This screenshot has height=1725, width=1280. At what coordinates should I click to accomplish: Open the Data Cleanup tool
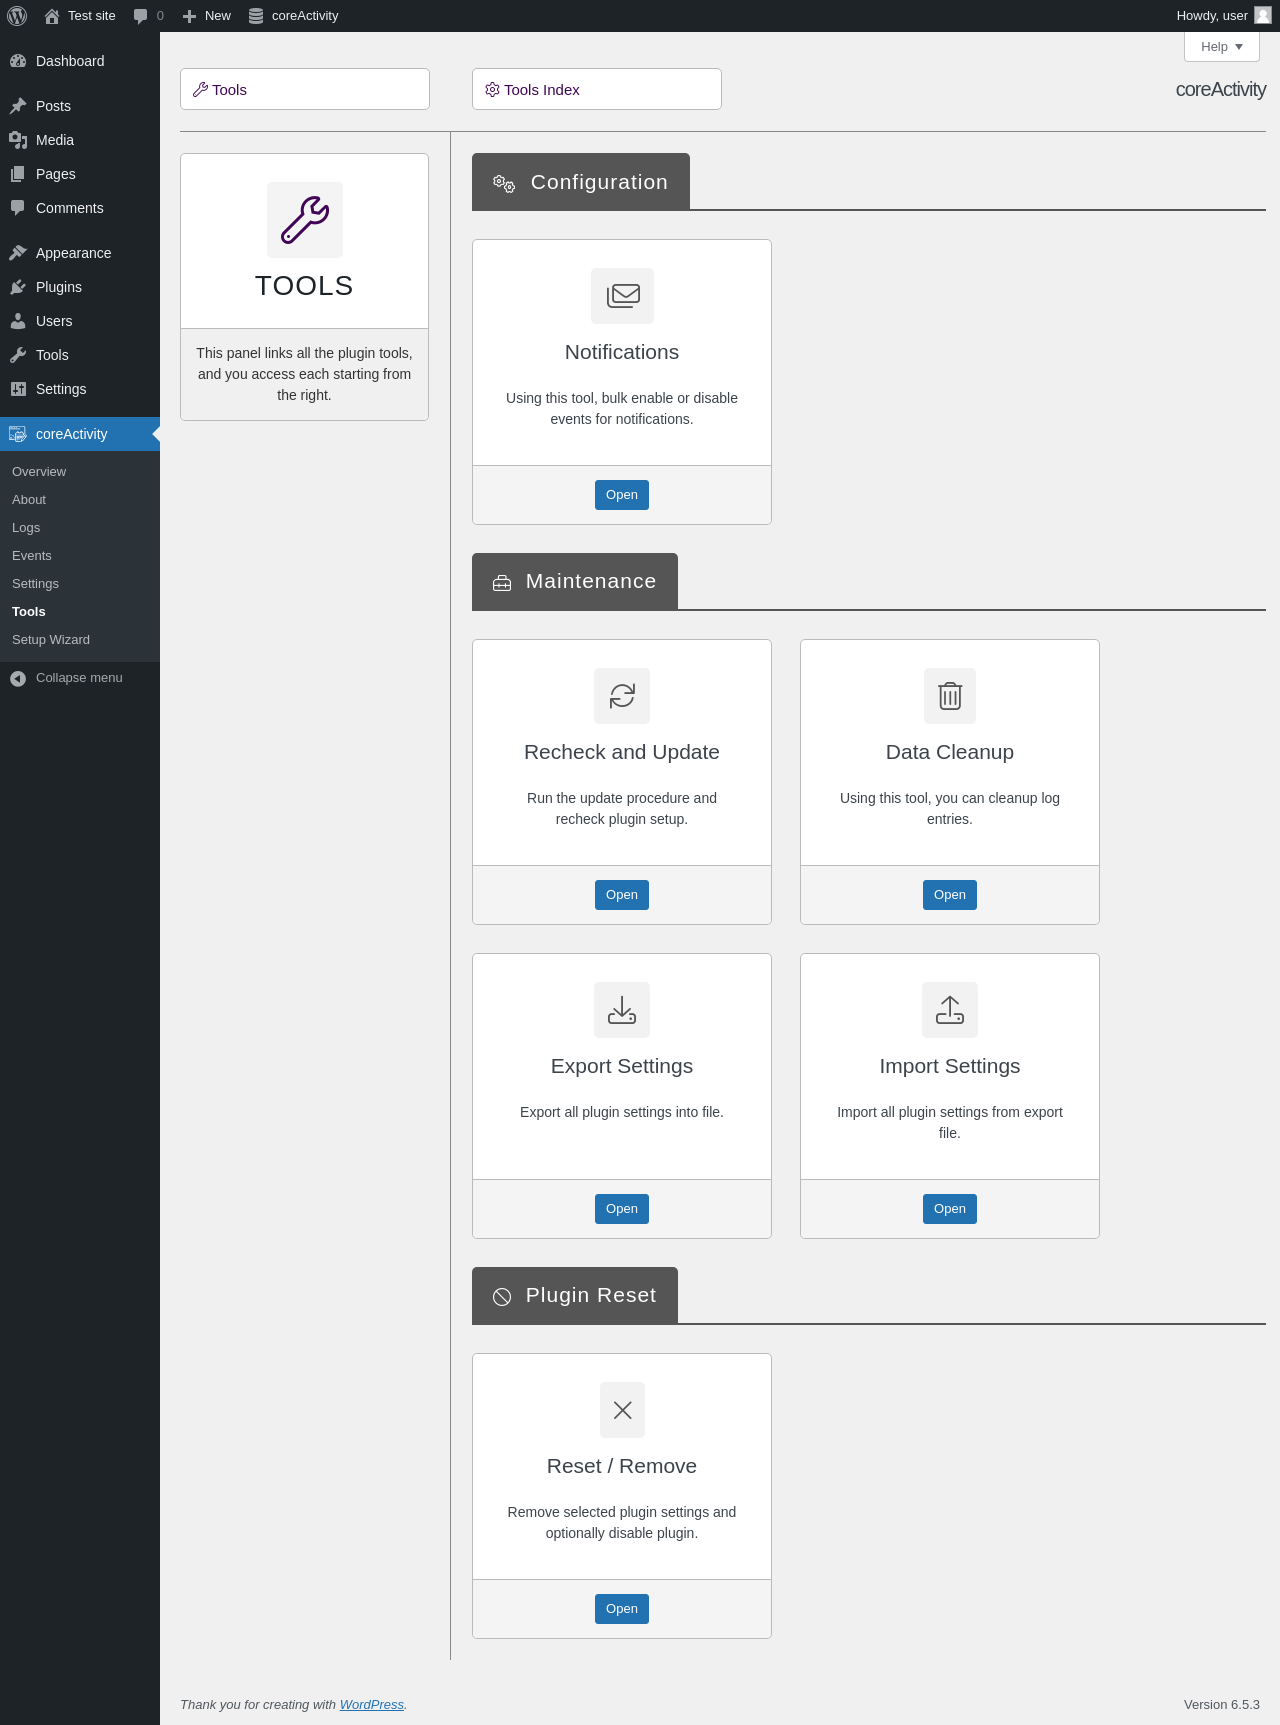(x=950, y=895)
